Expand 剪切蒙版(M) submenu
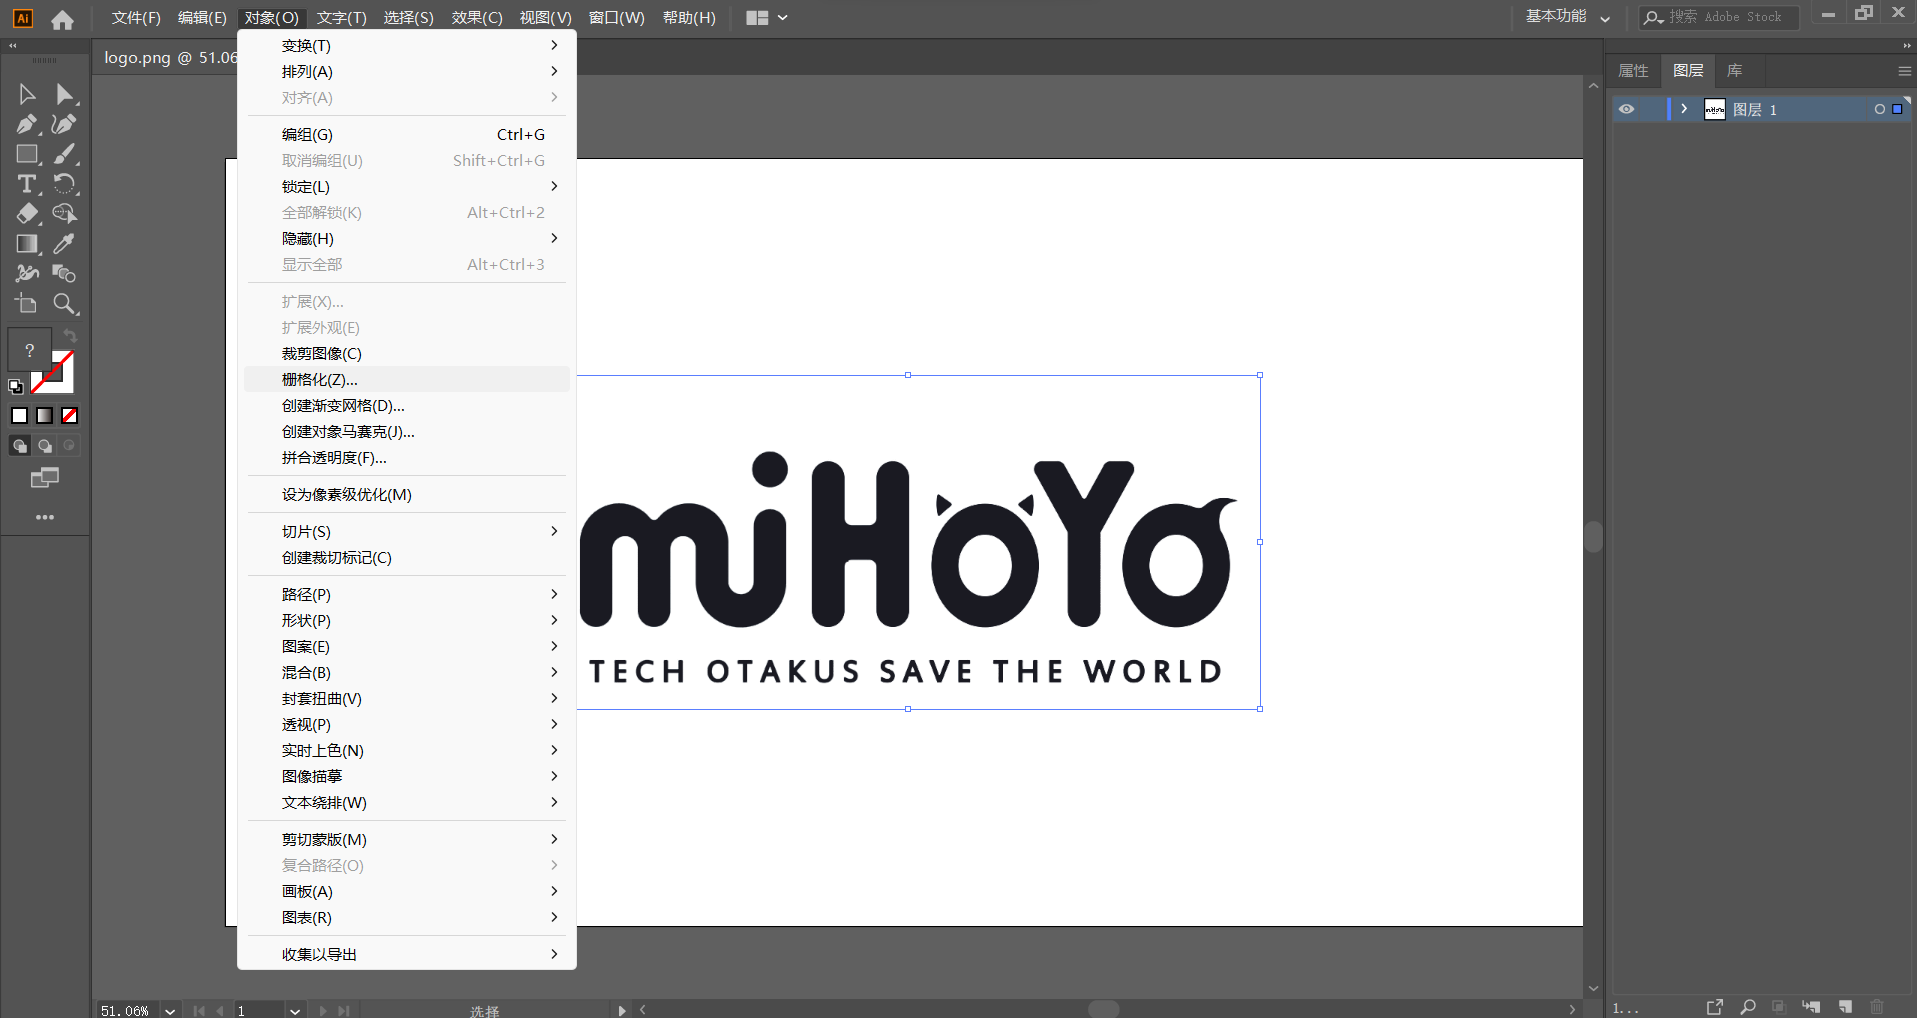The image size is (1917, 1018). coord(407,840)
